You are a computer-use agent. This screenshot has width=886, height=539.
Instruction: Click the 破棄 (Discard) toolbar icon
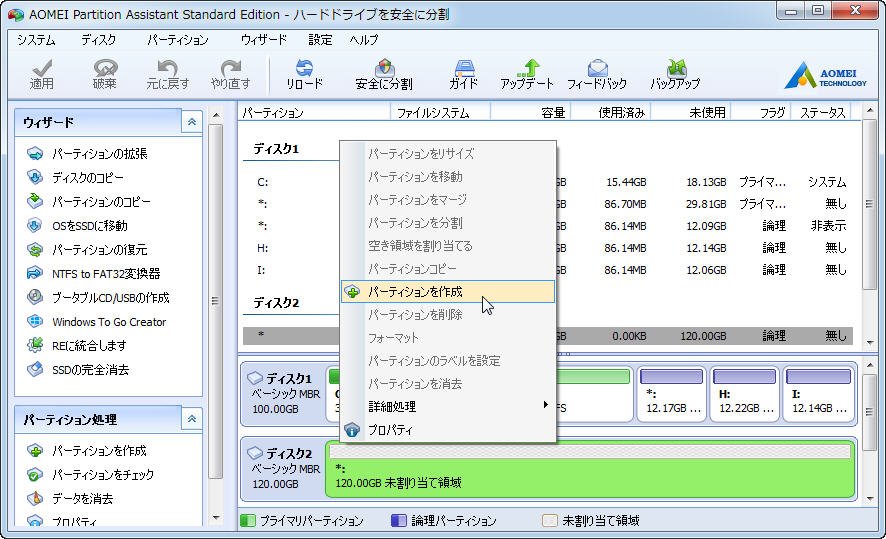(105, 75)
